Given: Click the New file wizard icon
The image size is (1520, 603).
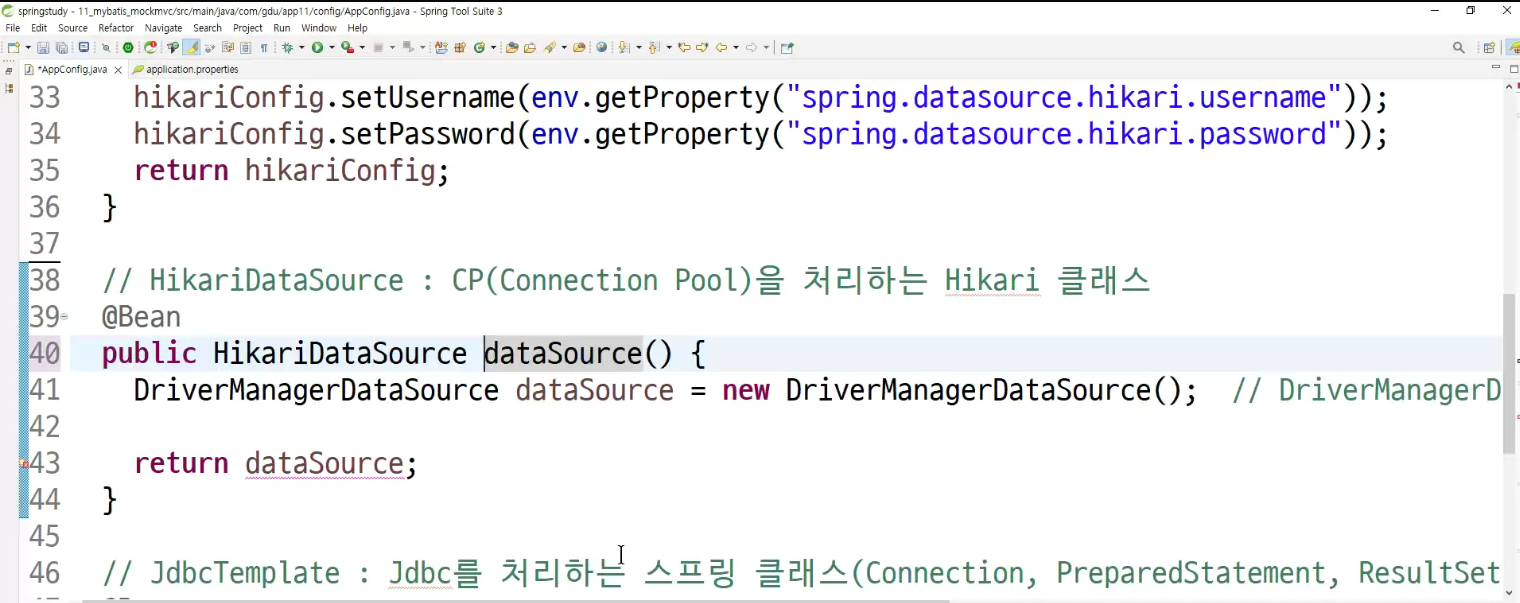Looking at the screenshot, I should coord(13,47).
